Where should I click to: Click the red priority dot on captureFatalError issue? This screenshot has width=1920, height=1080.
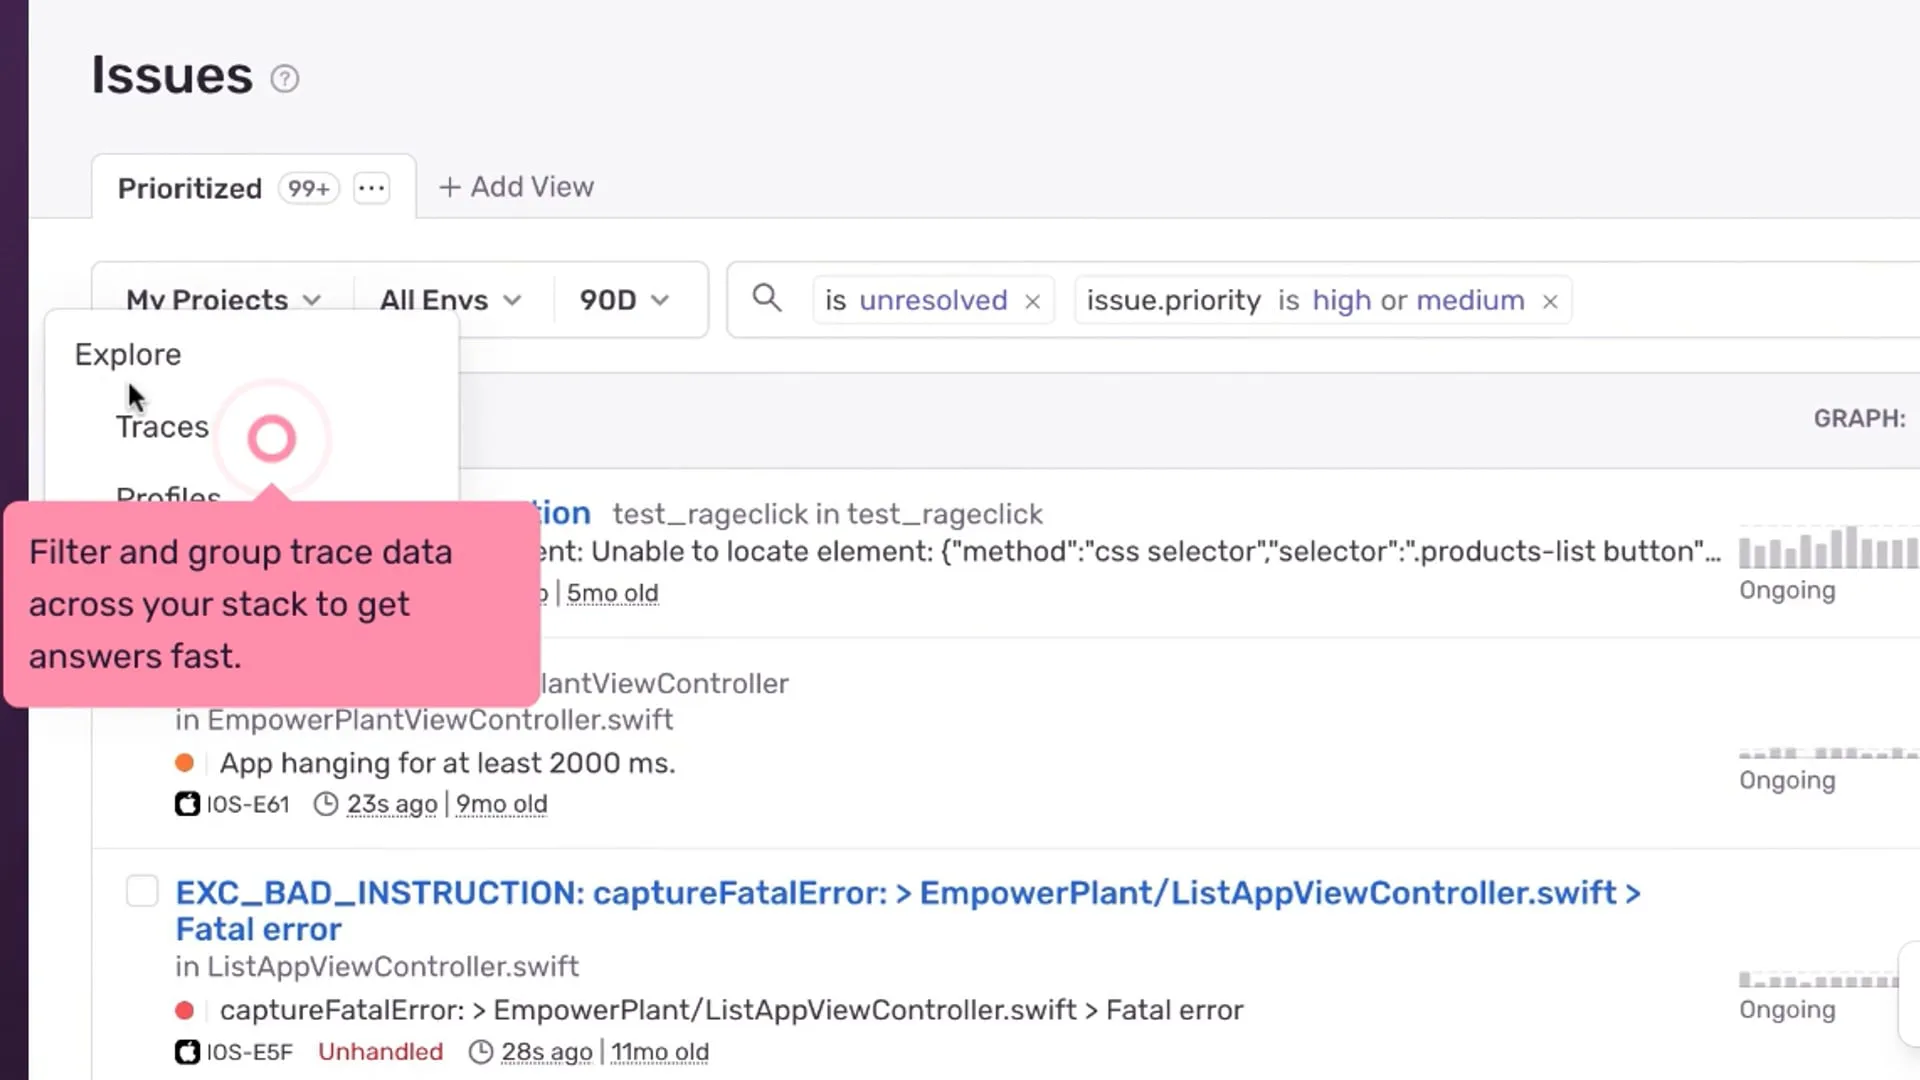pyautogui.click(x=184, y=1010)
